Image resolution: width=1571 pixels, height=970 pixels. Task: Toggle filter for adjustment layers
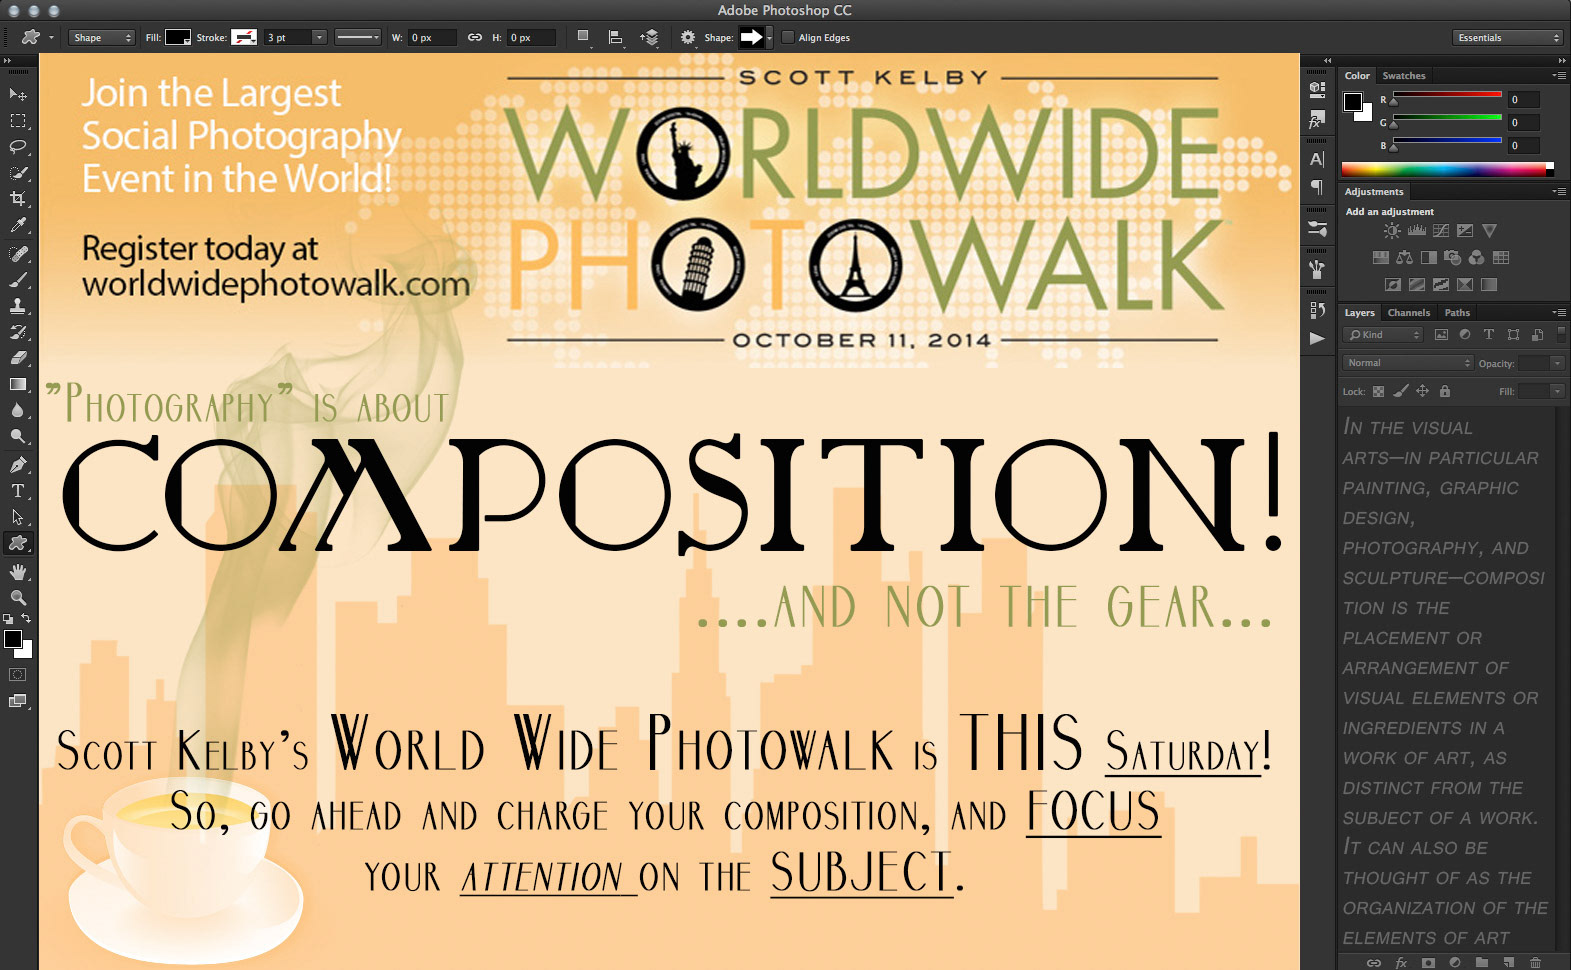coord(1465,335)
